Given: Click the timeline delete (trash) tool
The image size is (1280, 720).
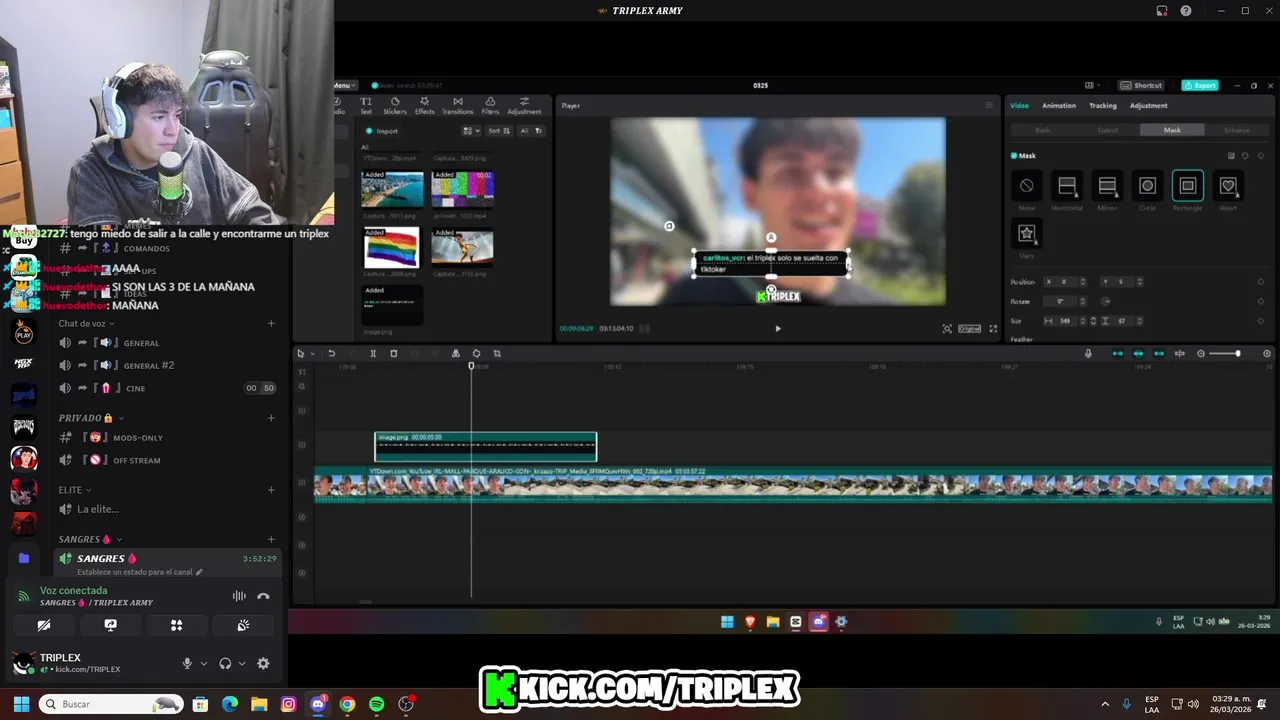Looking at the screenshot, I should [x=394, y=353].
